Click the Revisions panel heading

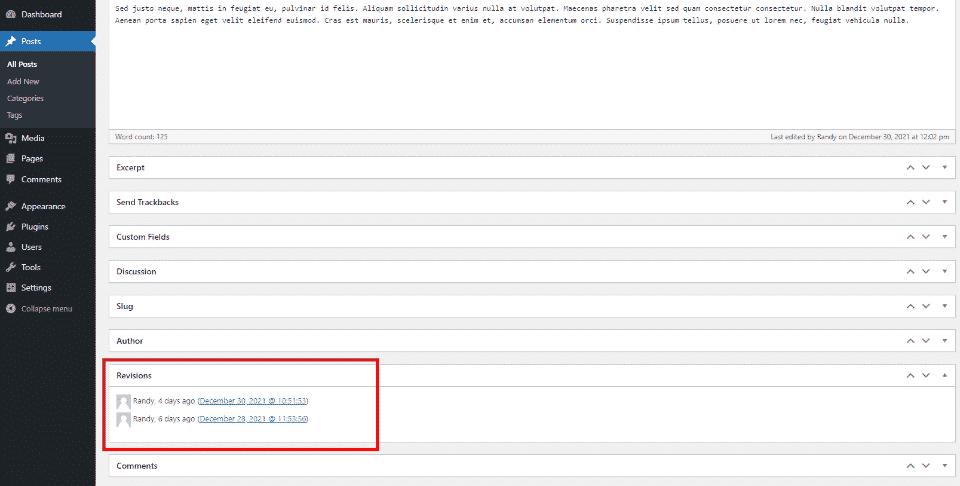click(x=134, y=376)
